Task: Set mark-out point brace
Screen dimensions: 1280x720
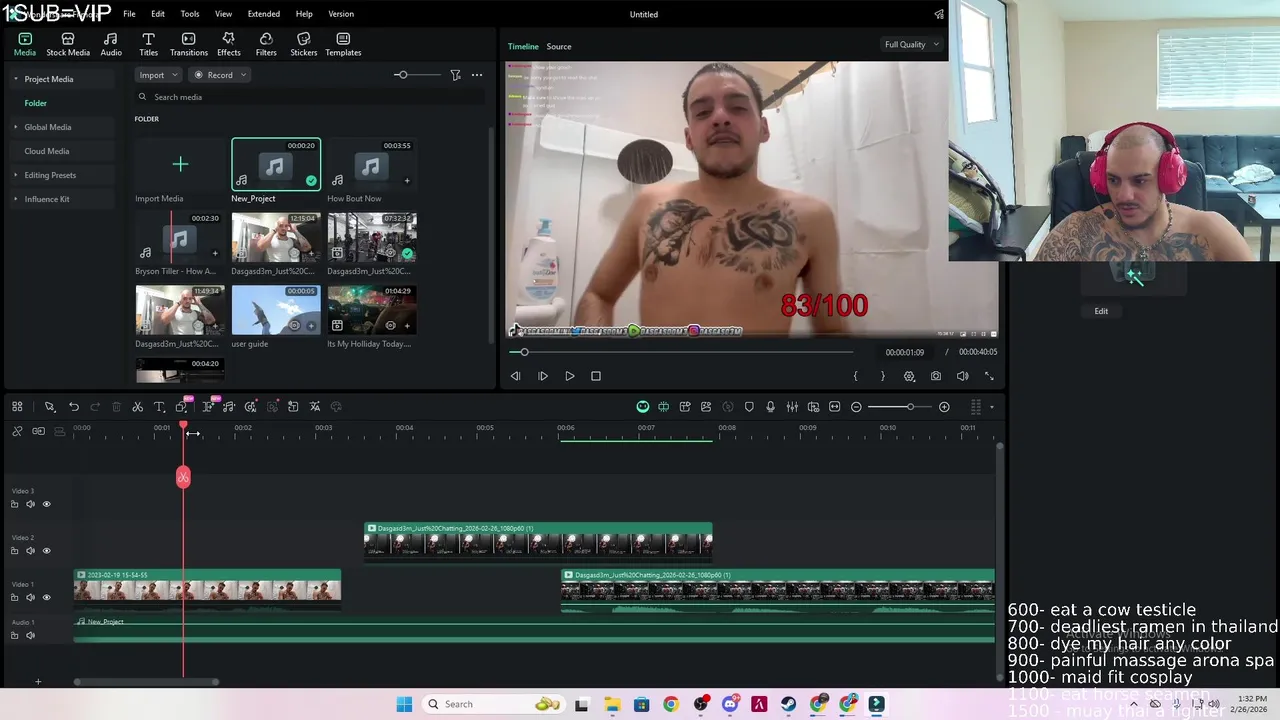Action: (x=882, y=376)
